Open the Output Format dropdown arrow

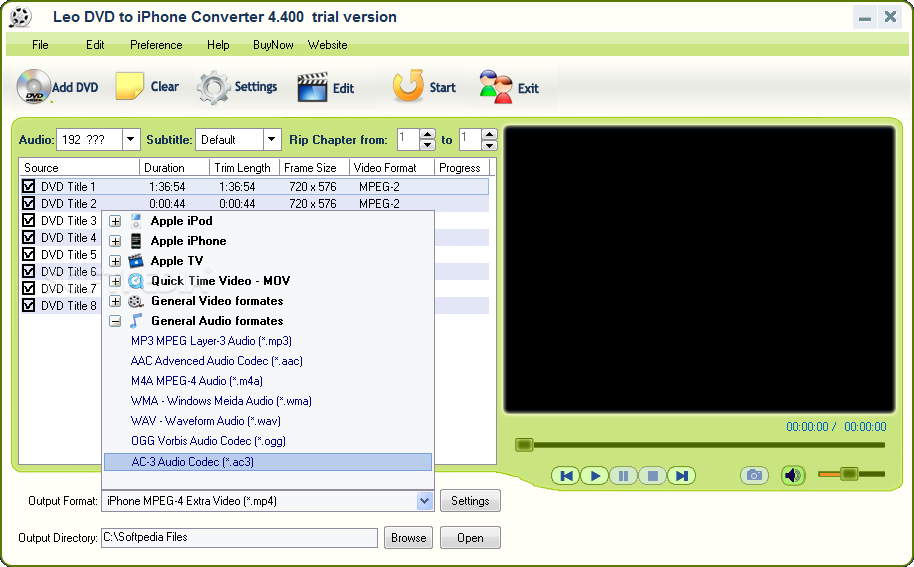(x=425, y=501)
